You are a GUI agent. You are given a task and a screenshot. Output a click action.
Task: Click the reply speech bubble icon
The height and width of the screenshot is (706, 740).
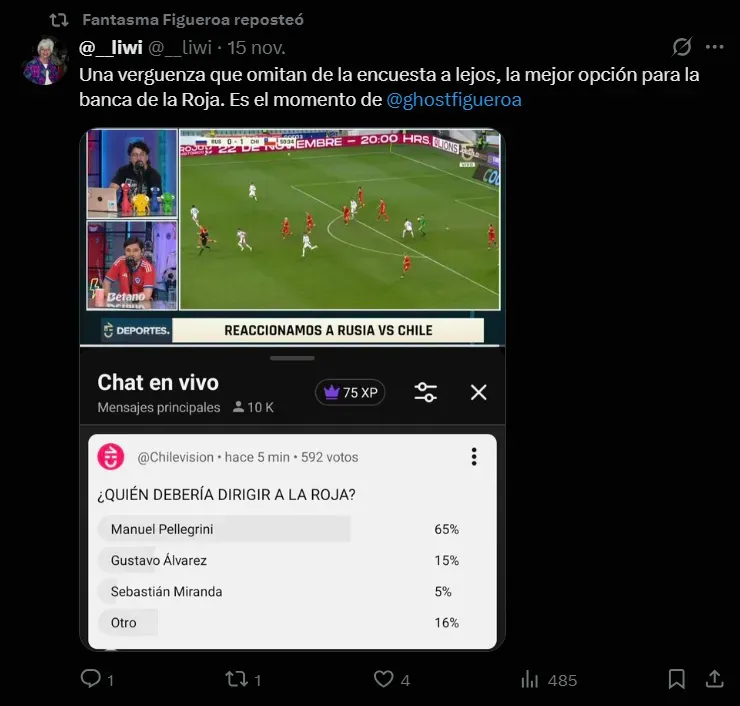point(91,679)
